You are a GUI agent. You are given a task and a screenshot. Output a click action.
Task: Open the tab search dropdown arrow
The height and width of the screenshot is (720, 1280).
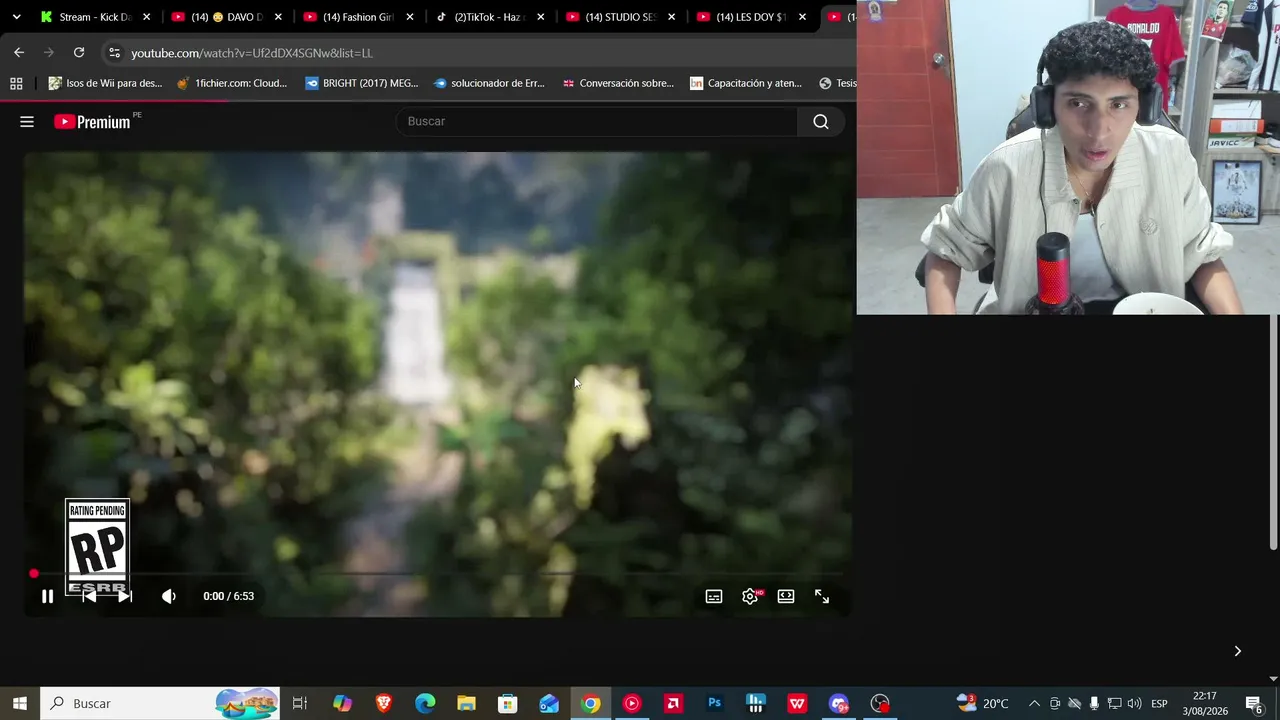coord(16,17)
